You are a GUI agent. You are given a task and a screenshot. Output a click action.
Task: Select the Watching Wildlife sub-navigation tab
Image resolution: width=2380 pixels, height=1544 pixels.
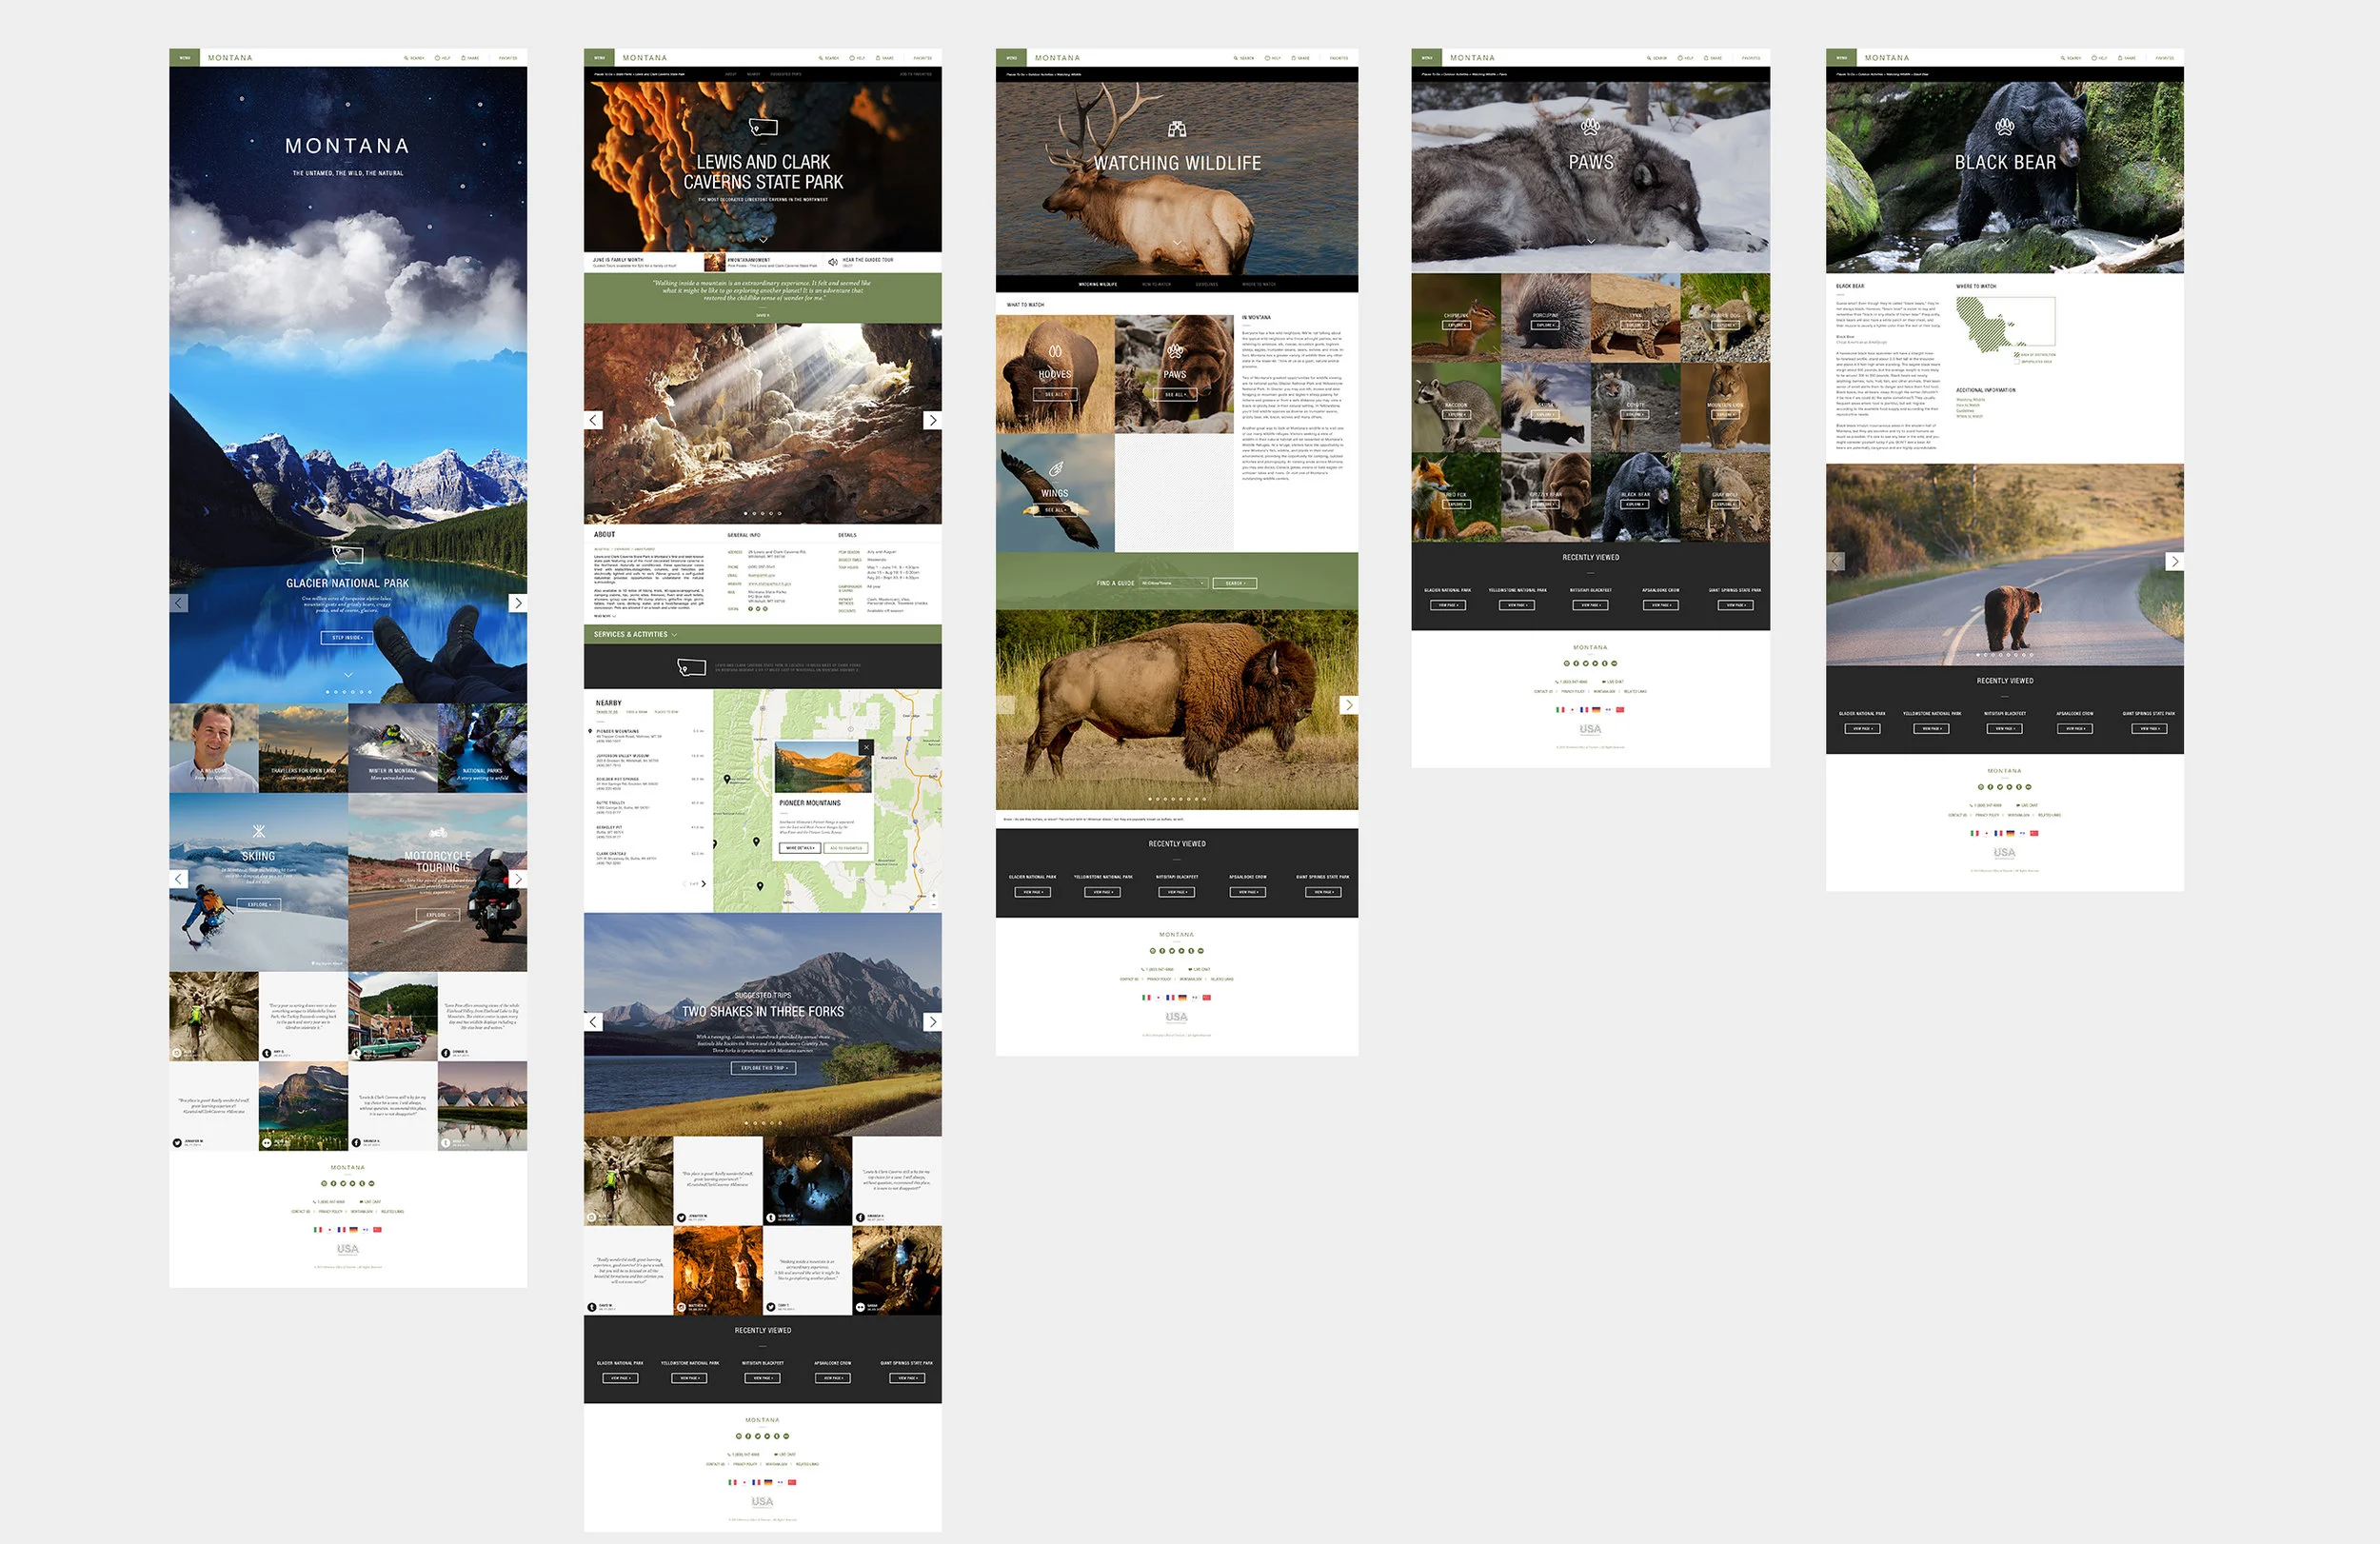(1097, 284)
